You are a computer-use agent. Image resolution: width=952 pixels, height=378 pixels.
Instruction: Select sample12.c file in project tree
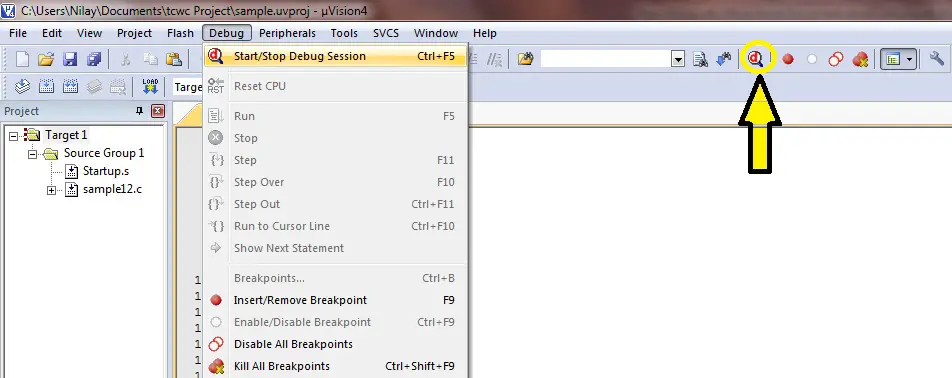tap(112, 189)
